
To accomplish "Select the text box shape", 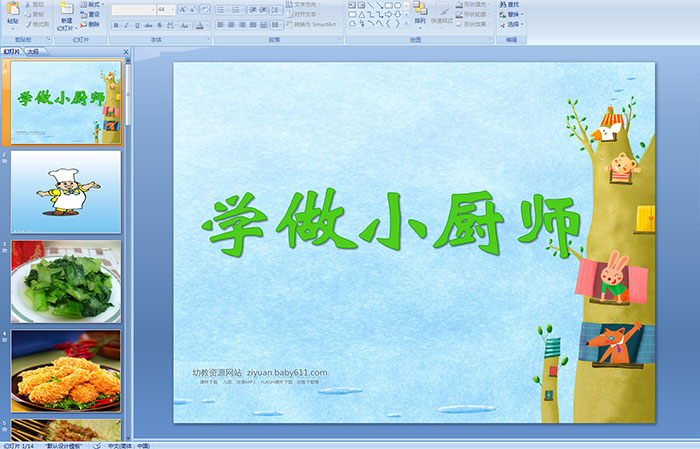I will tap(352, 5).
